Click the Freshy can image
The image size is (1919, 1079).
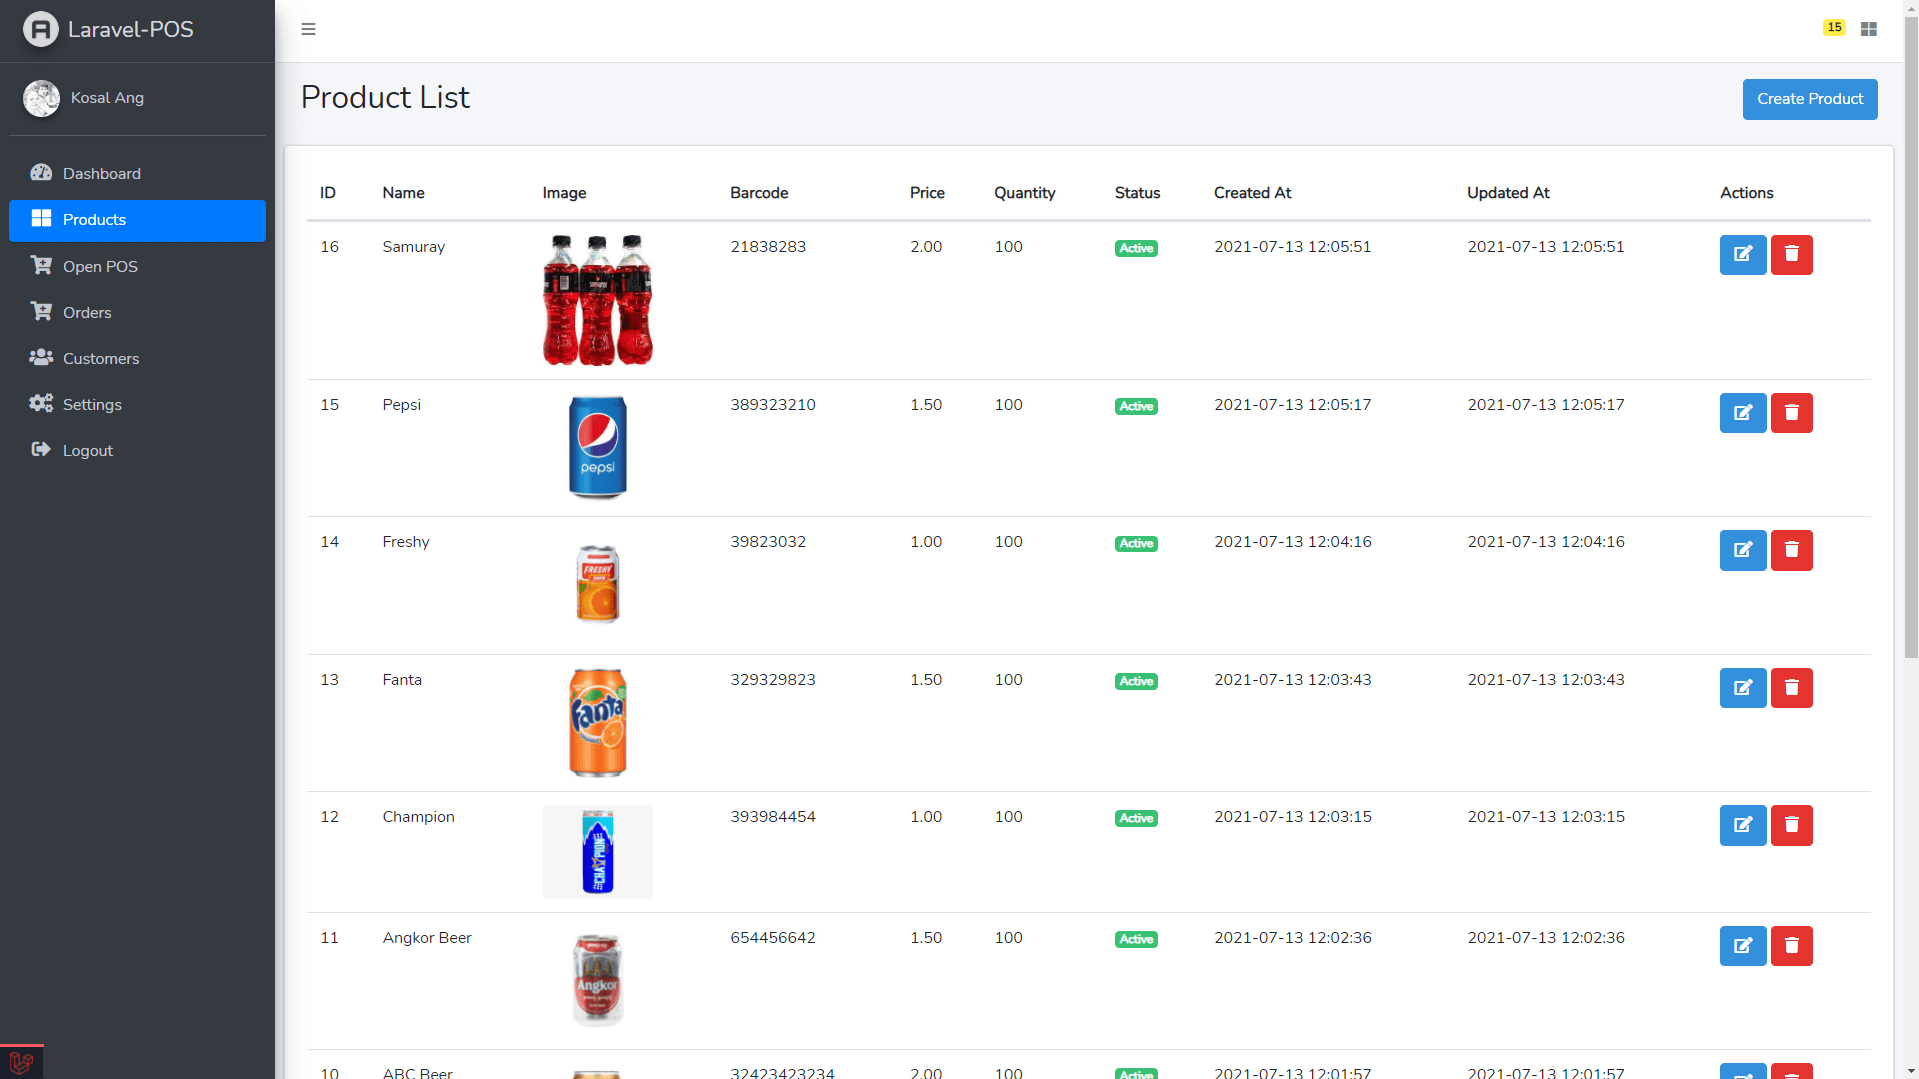[597, 584]
